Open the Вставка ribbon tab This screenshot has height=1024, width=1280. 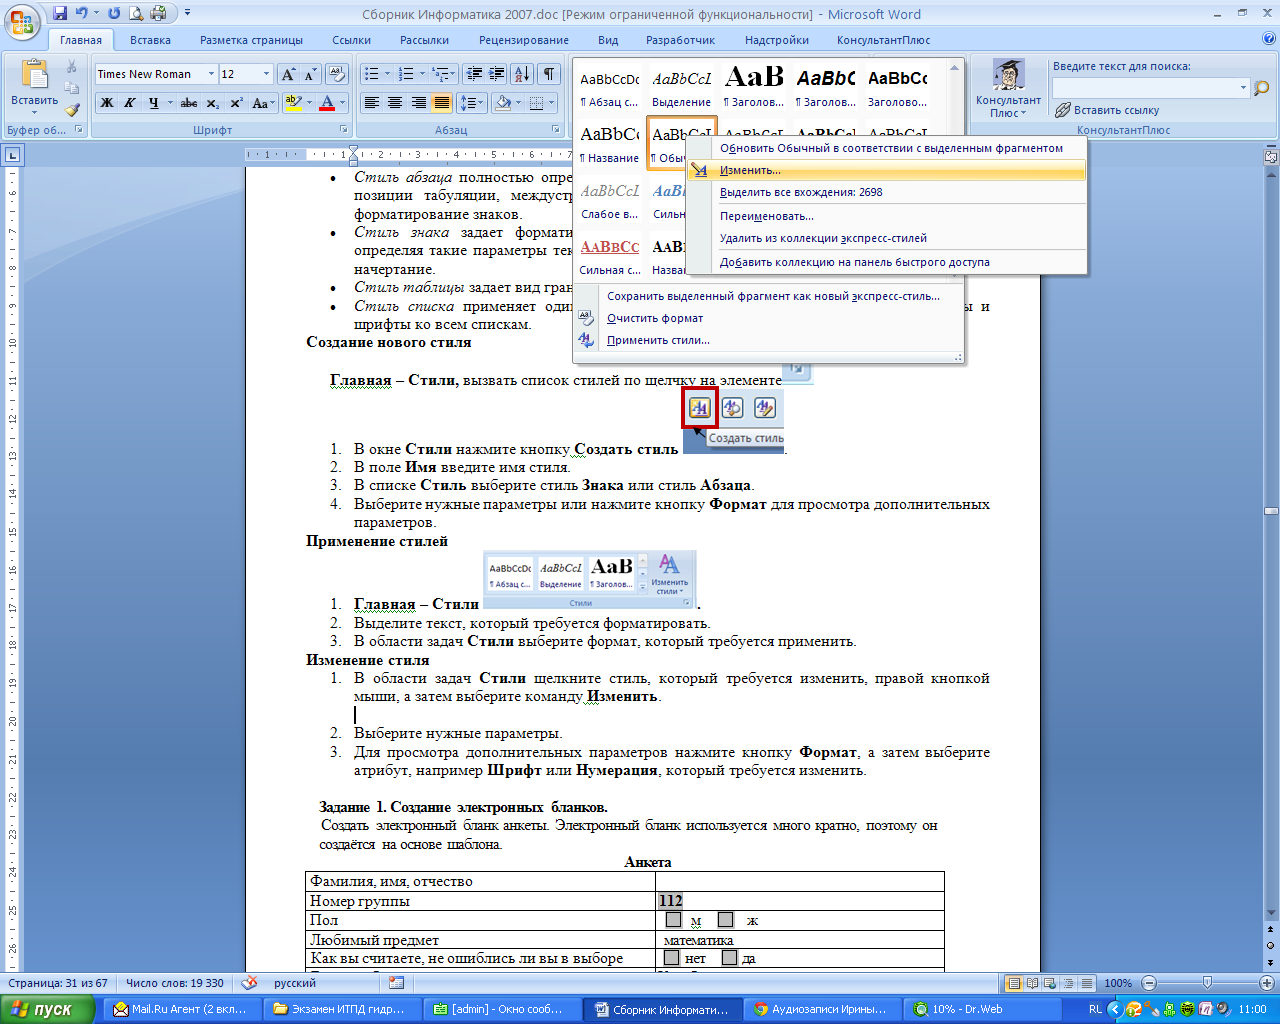150,40
